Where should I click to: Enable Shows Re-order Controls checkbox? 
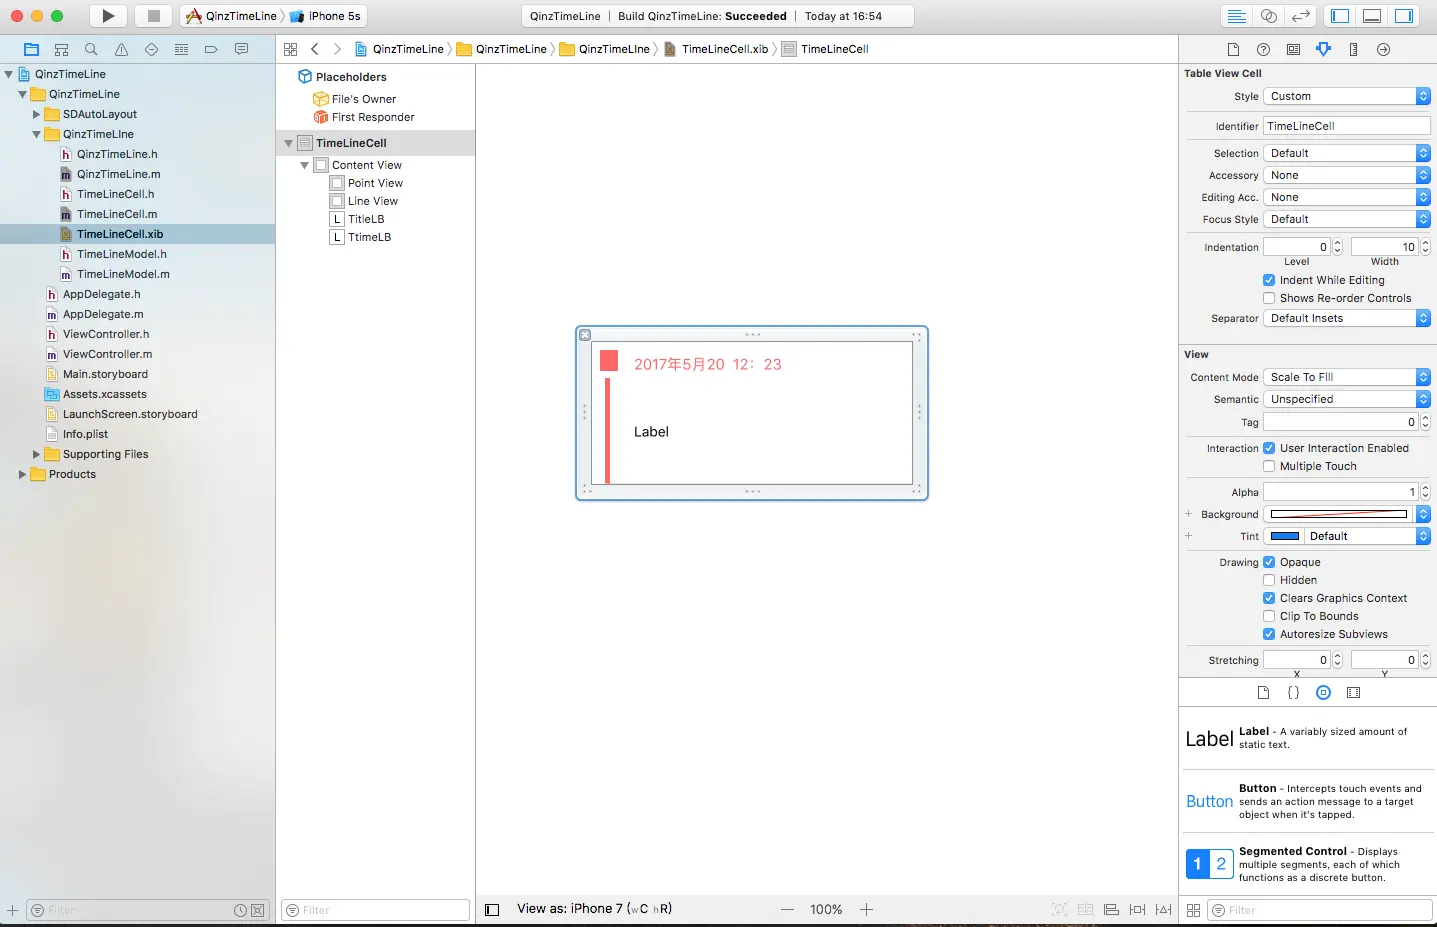[x=1269, y=298]
